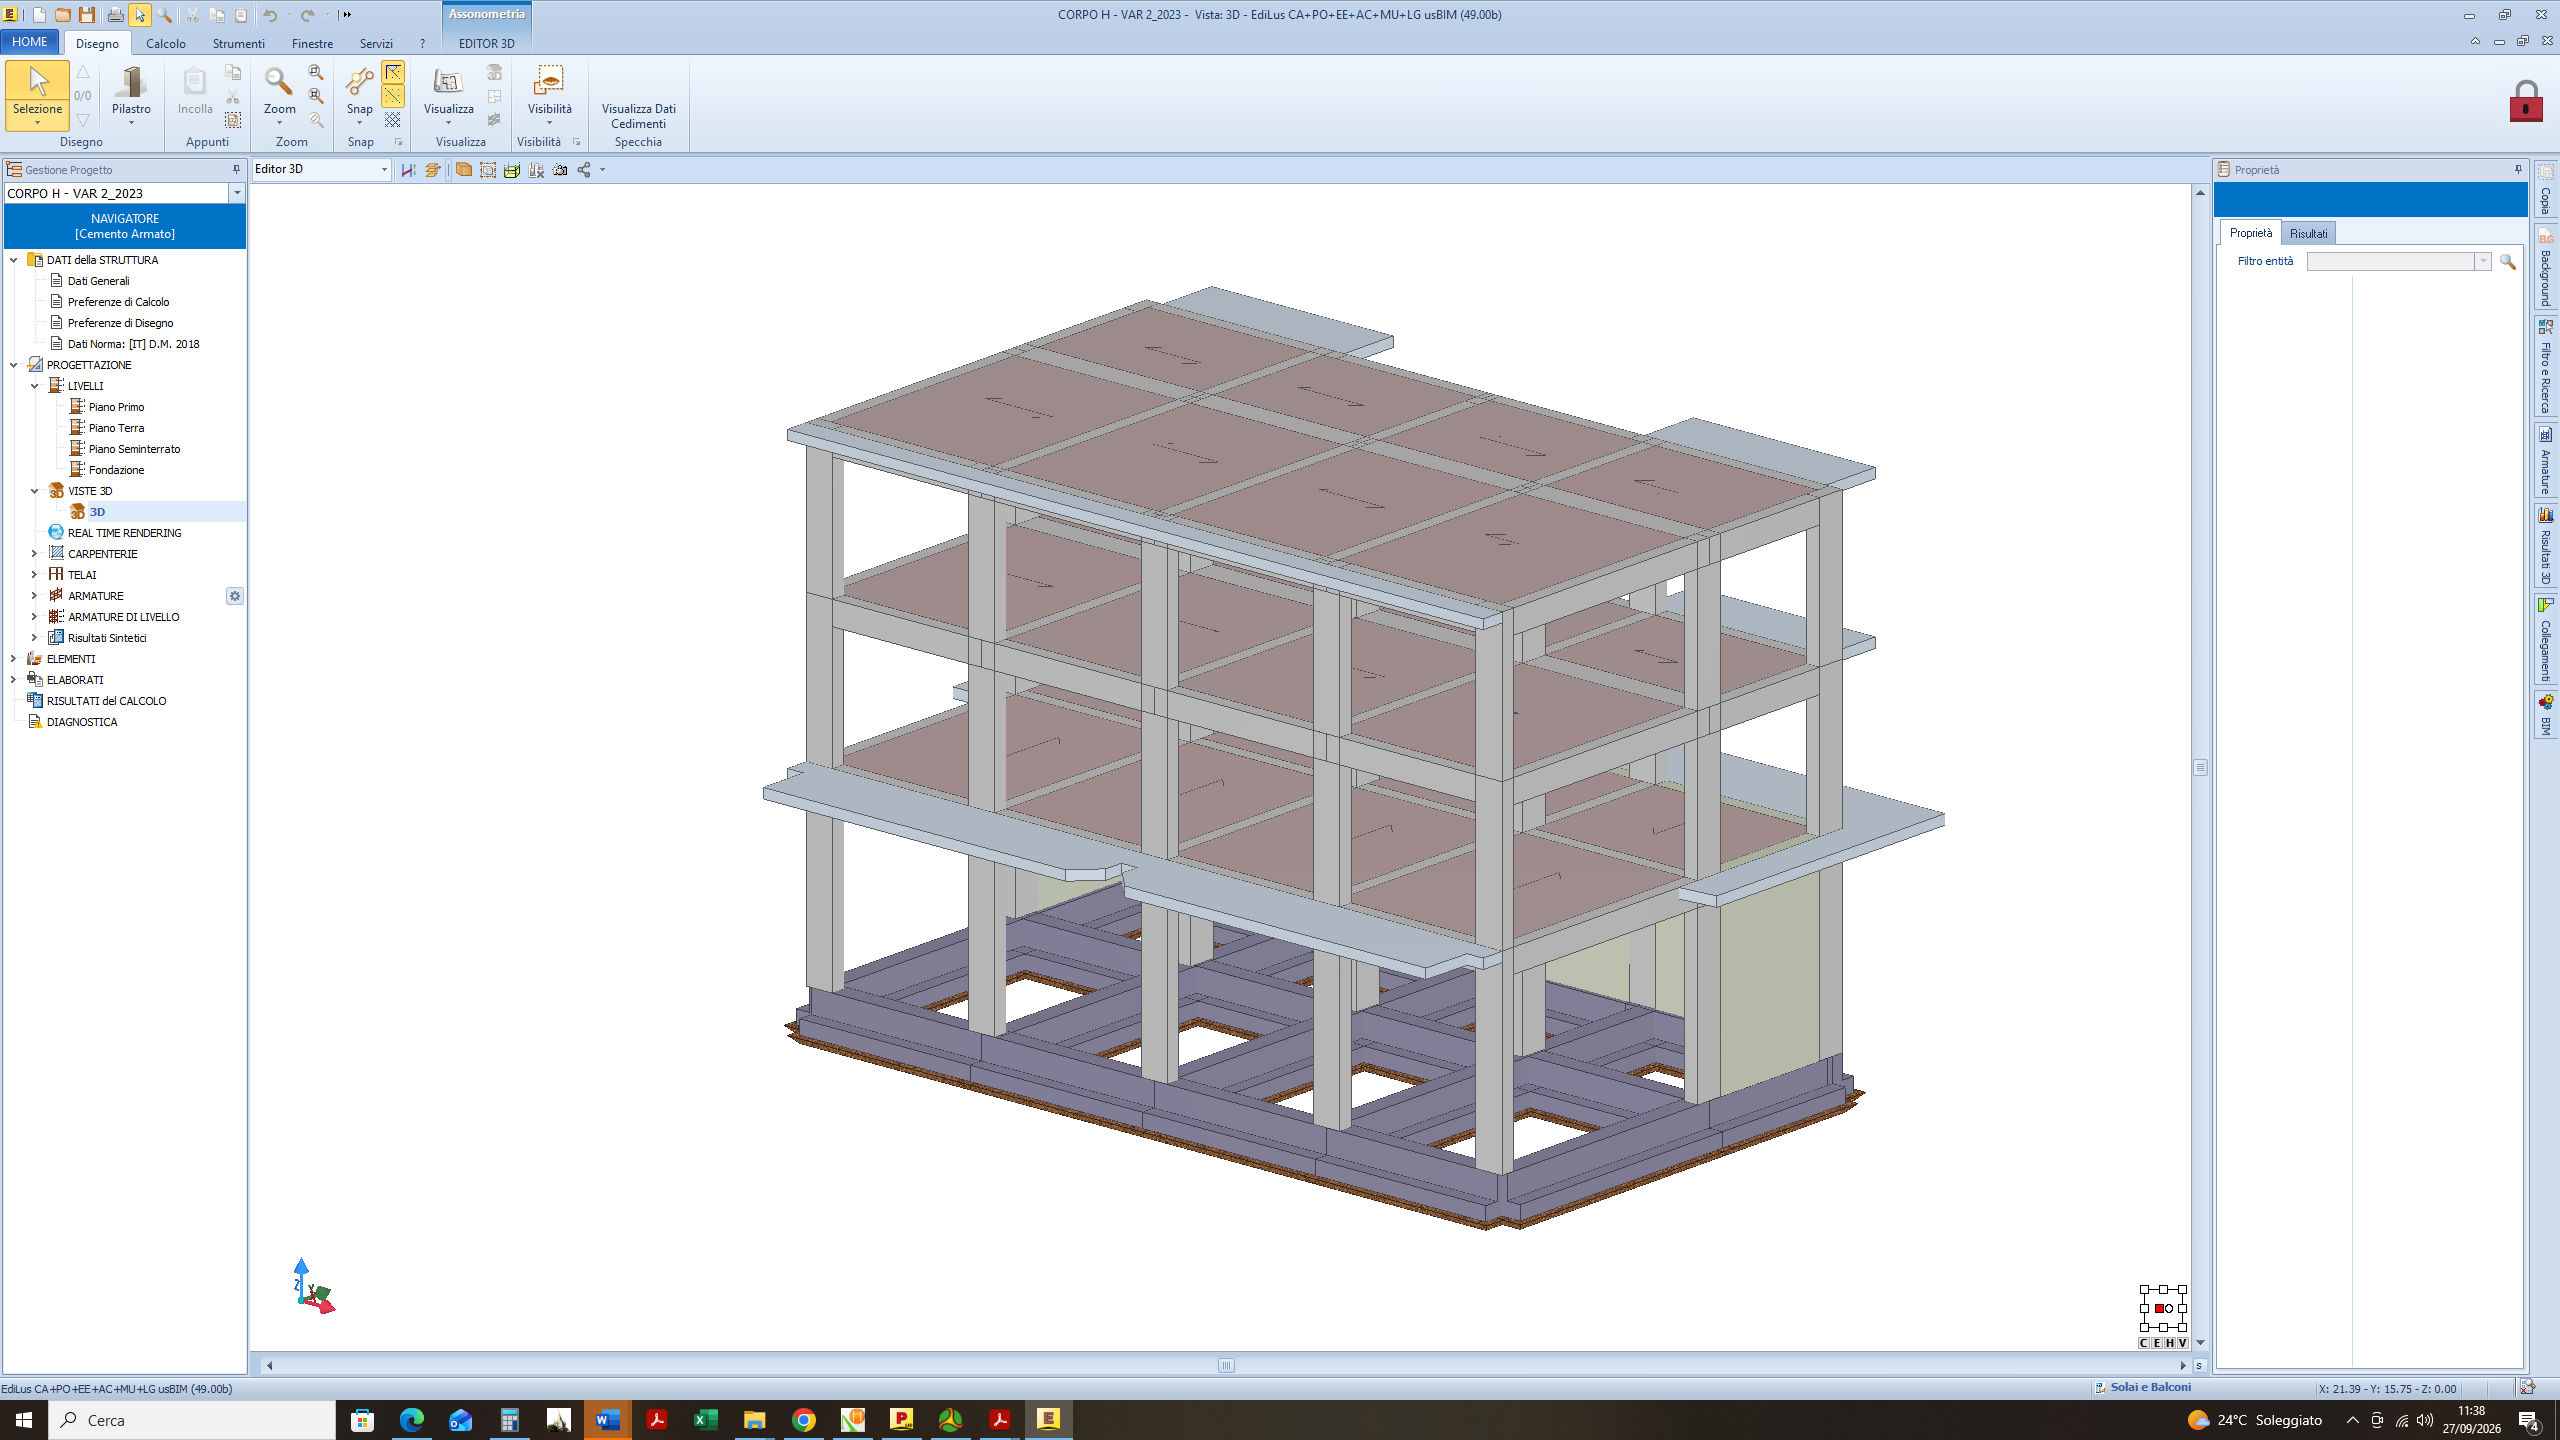Click the status bar filter icon

click(2527, 1387)
